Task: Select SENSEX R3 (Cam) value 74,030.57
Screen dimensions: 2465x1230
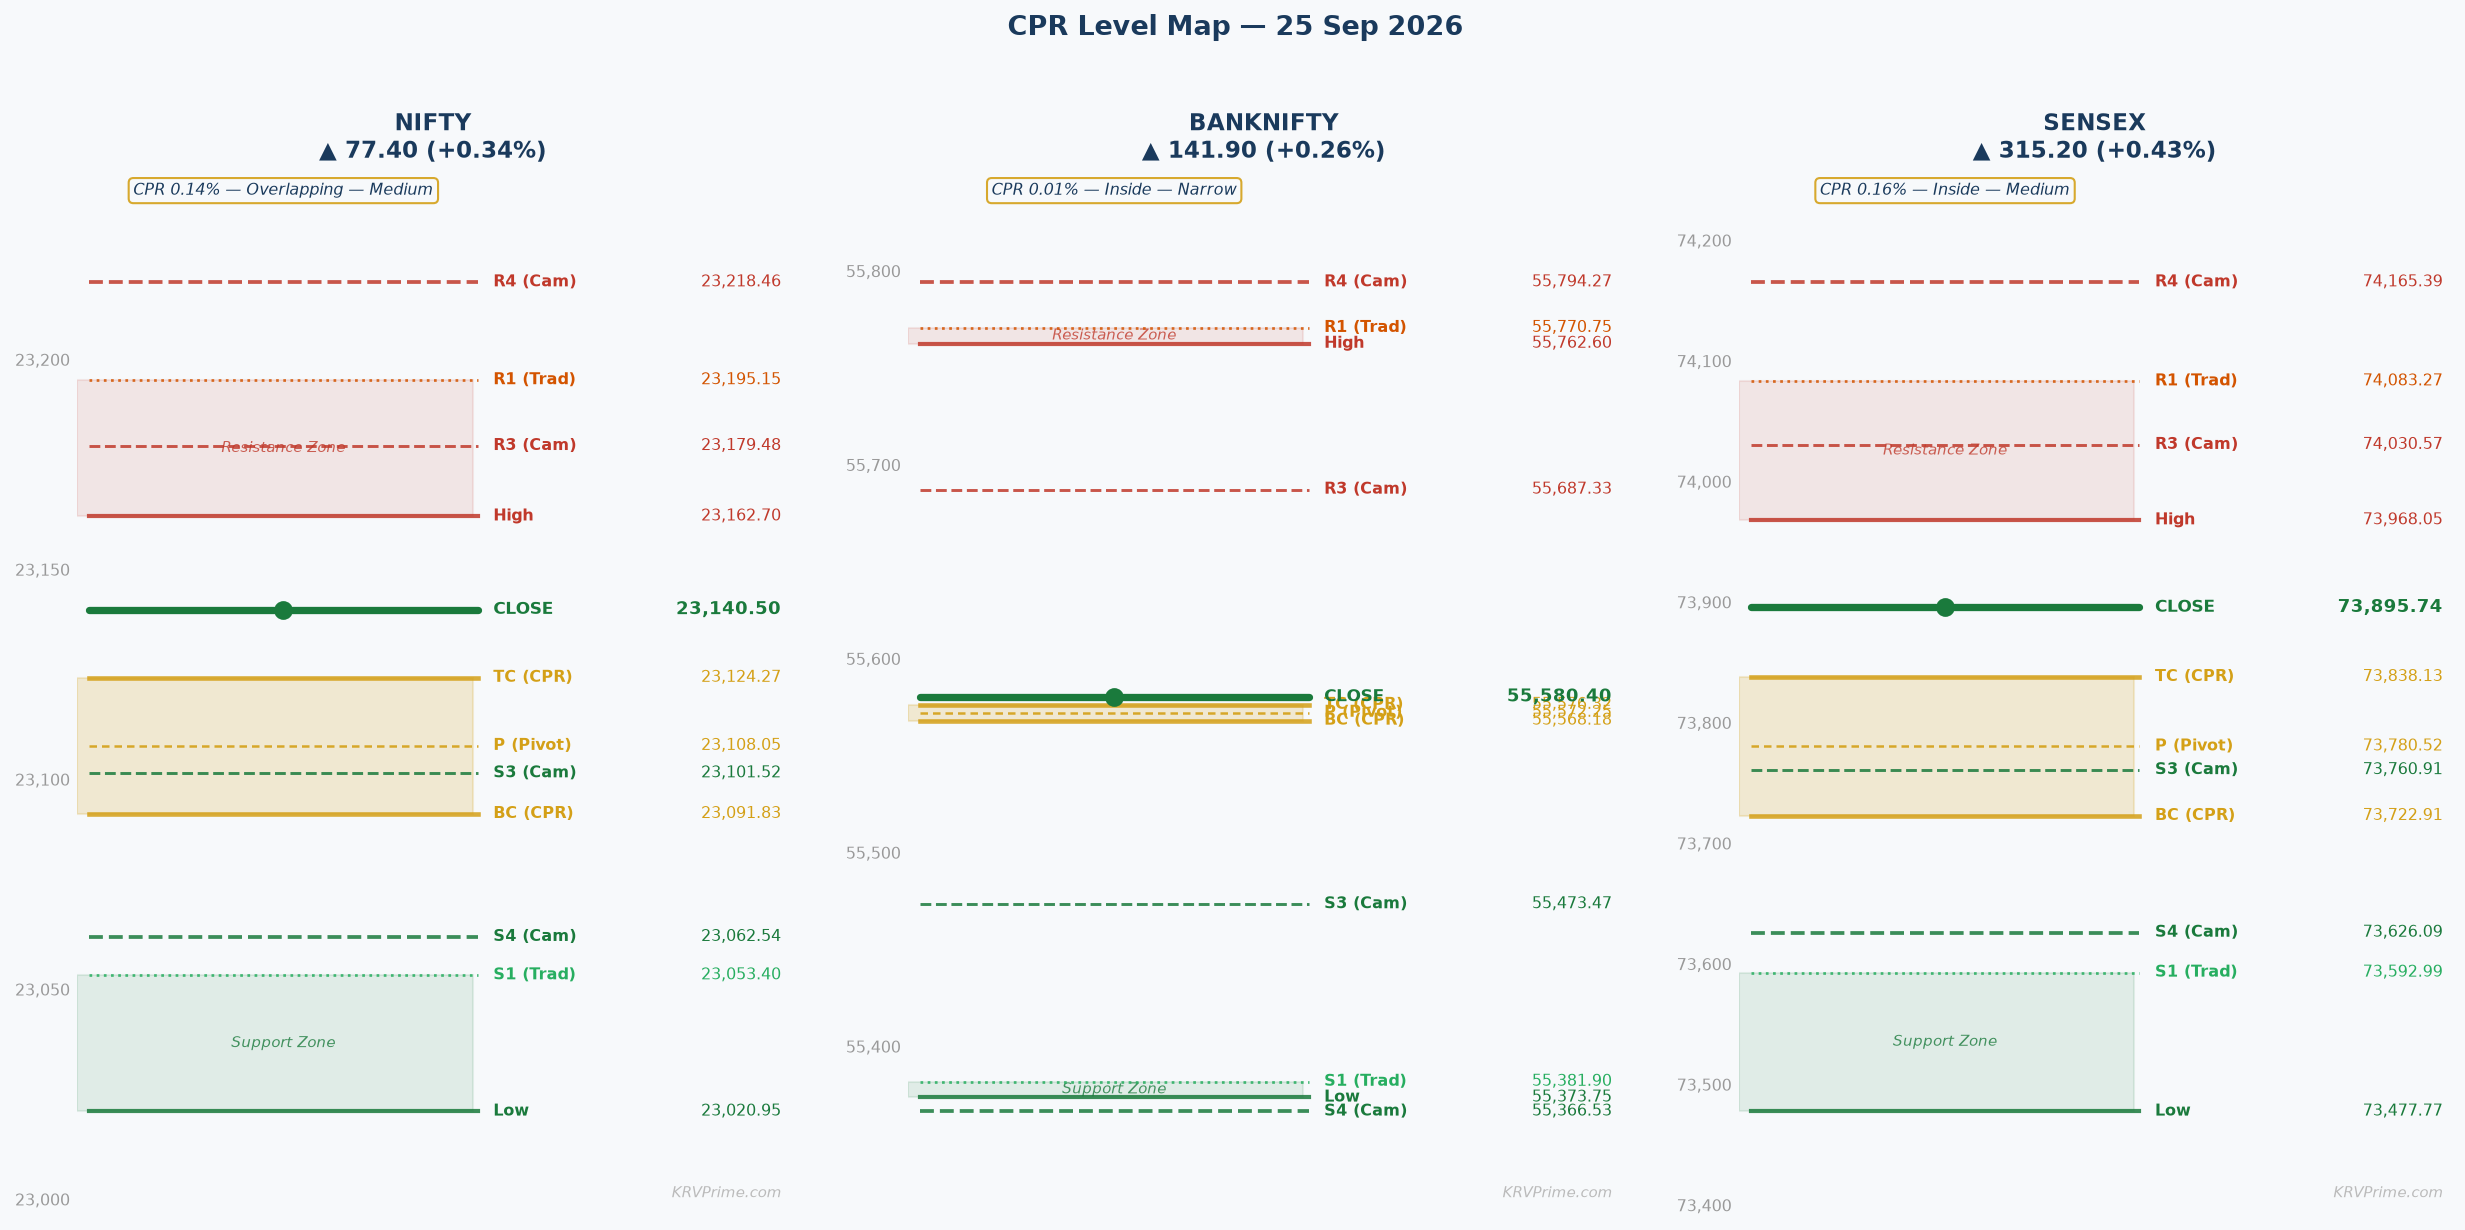Action: (x=2403, y=444)
